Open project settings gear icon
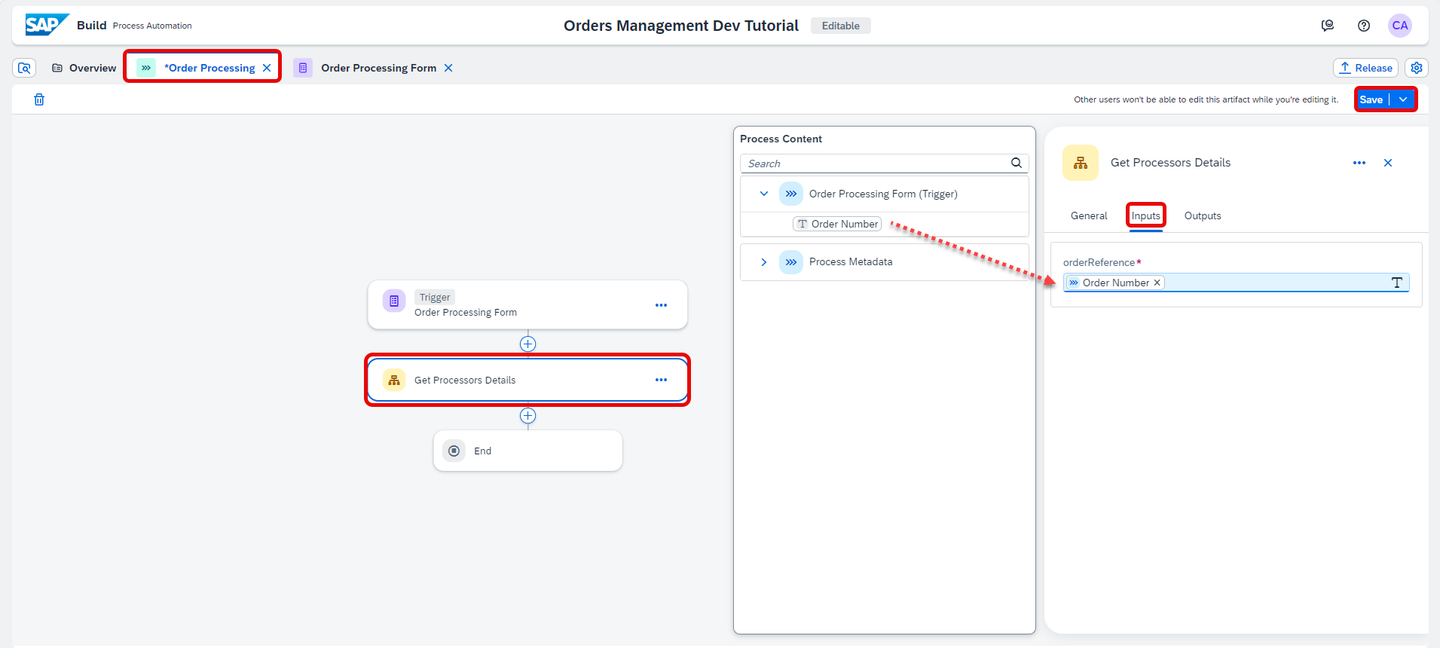This screenshot has height=648, width=1440. pos(1416,68)
